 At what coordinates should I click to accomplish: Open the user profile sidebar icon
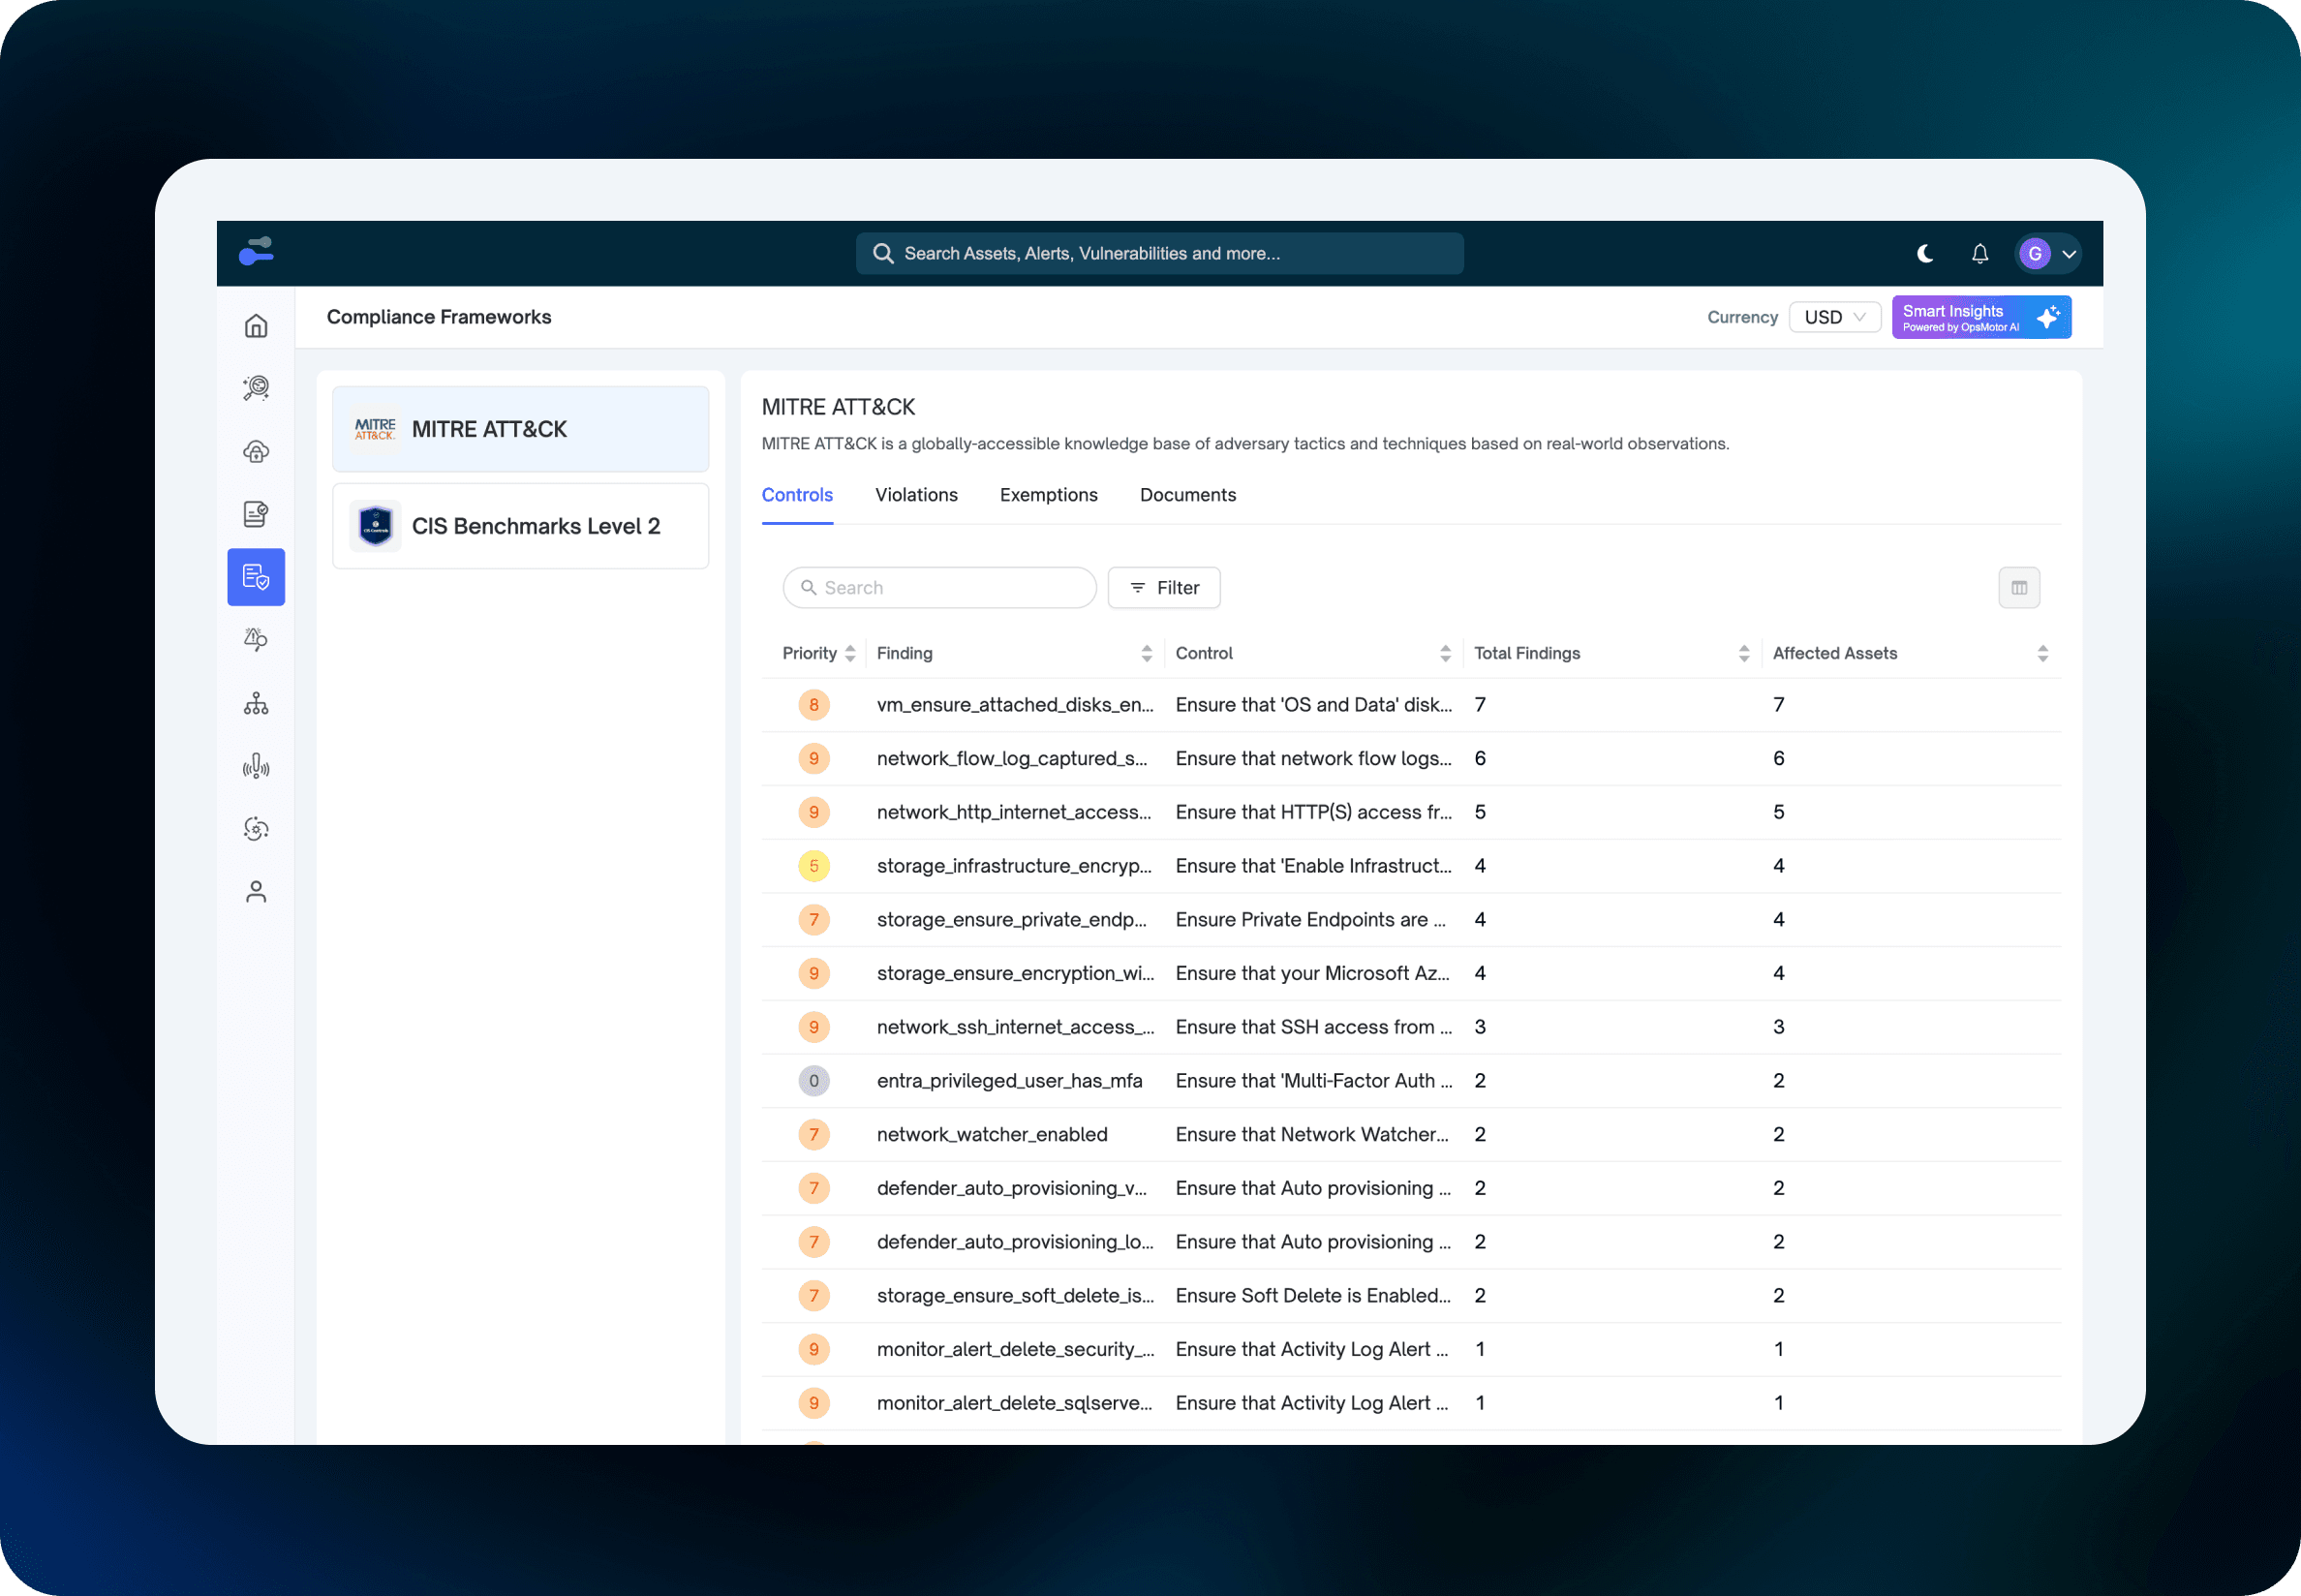(256, 892)
